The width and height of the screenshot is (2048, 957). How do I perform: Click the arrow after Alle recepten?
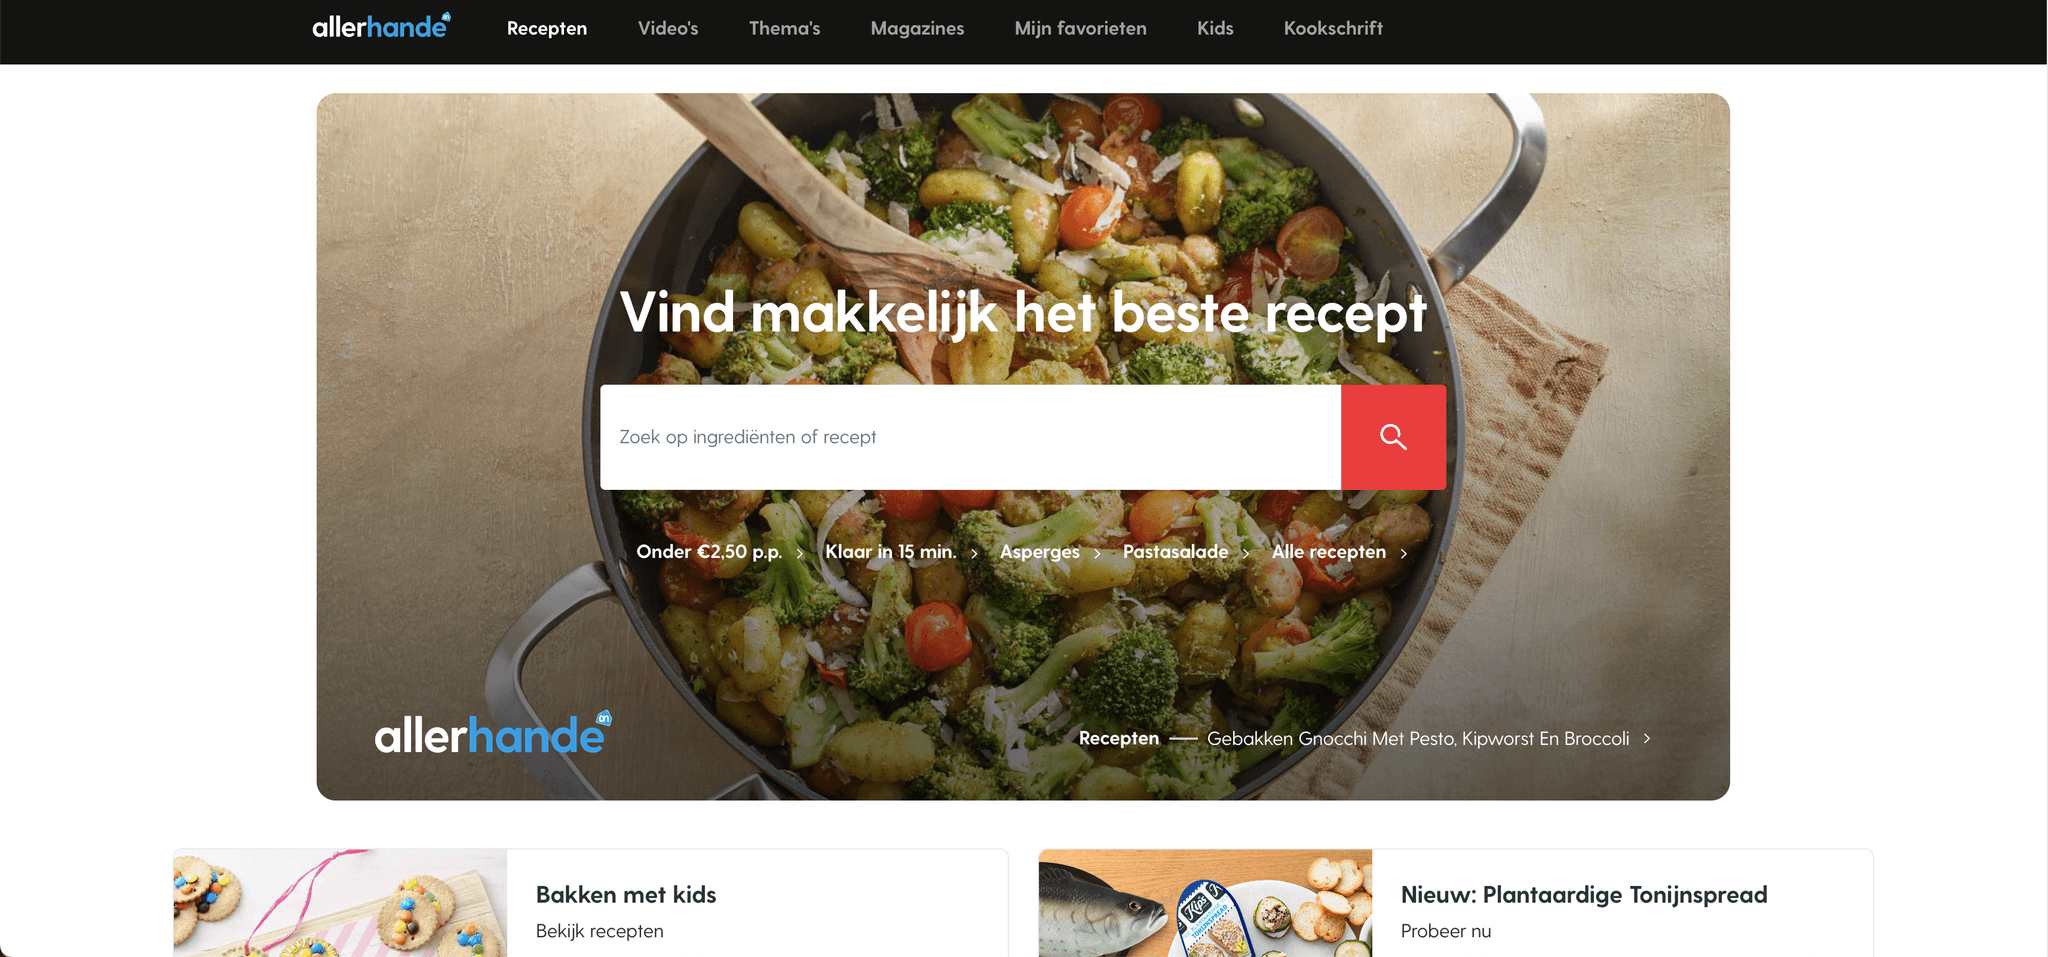coord(1404,553)
